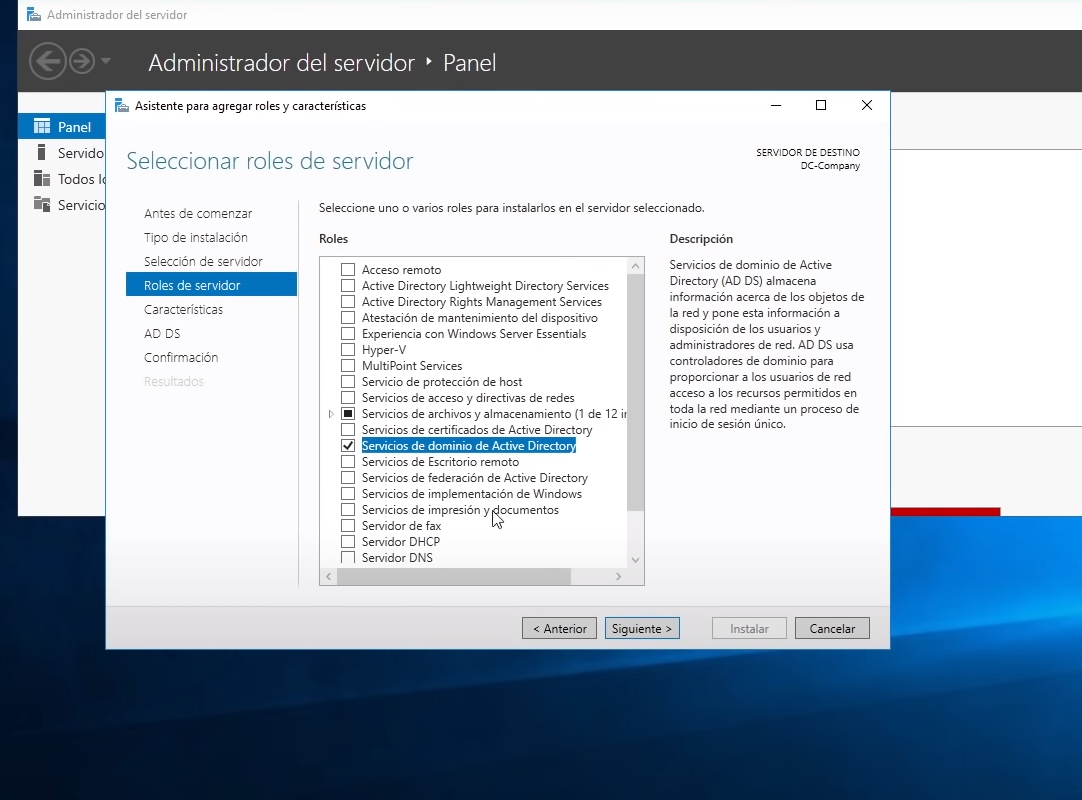Open Selección de servidor step

[x=204, y=262]
